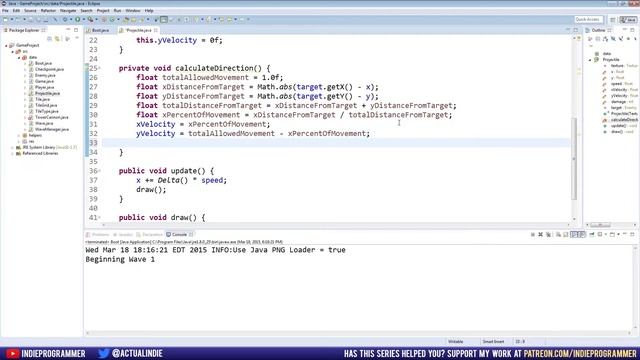Open the Run menu
The height and width of the screenshot is (360, 640).
pos(117,11)
